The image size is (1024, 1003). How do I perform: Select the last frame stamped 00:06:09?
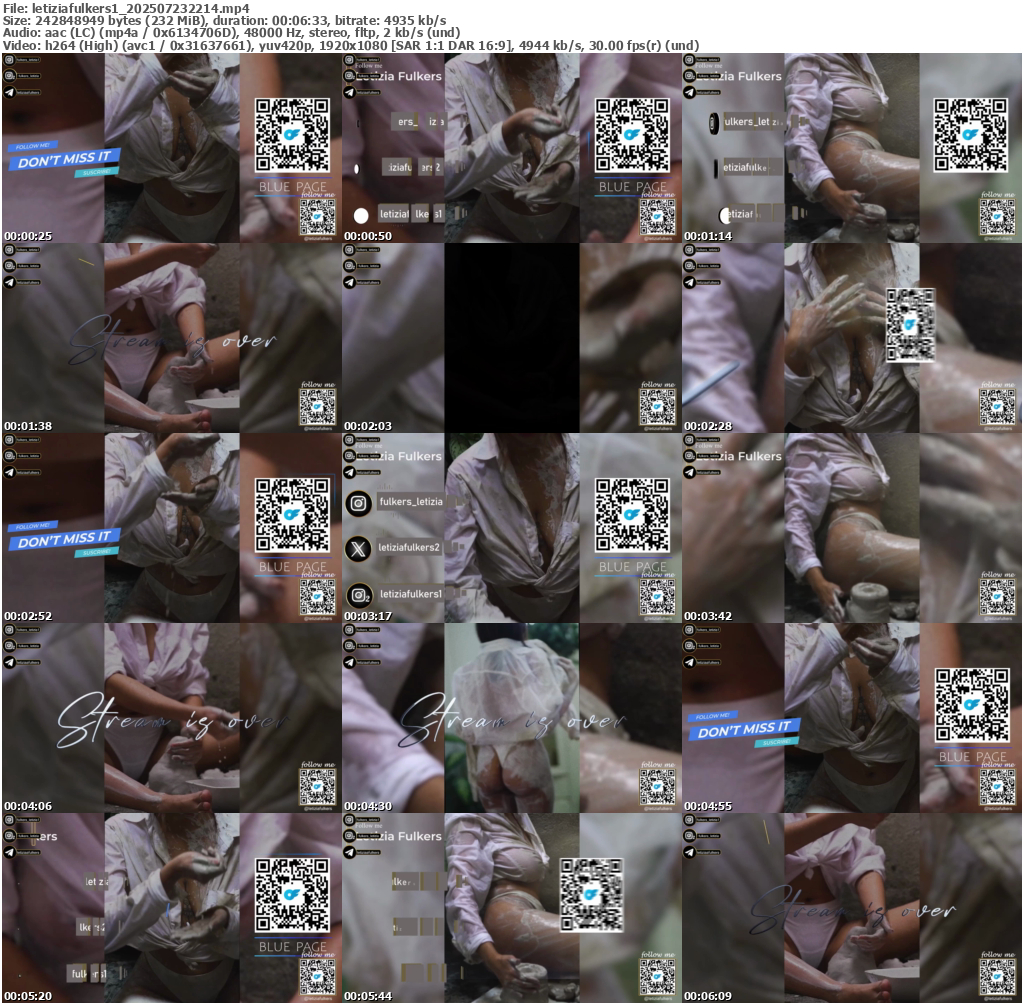coord(852,908)
